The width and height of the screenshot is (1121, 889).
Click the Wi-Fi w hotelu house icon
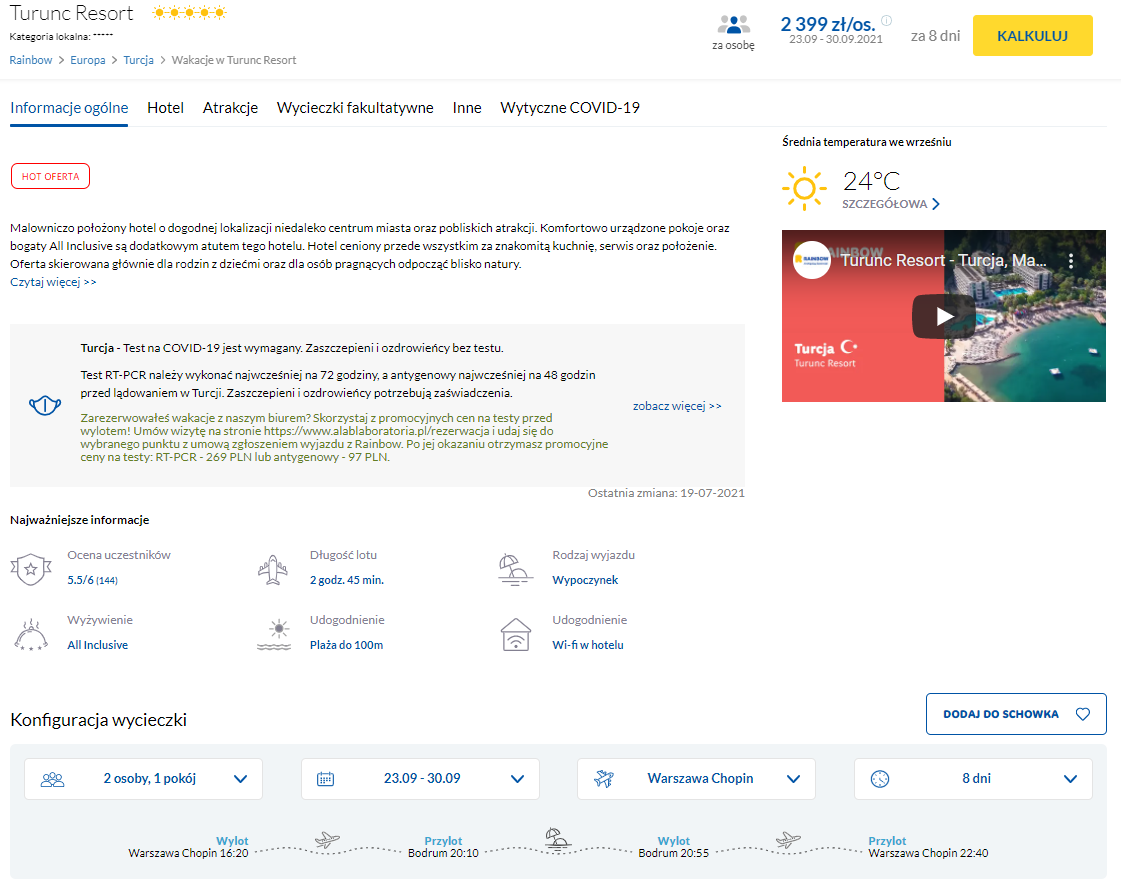(x=515, y=633)
